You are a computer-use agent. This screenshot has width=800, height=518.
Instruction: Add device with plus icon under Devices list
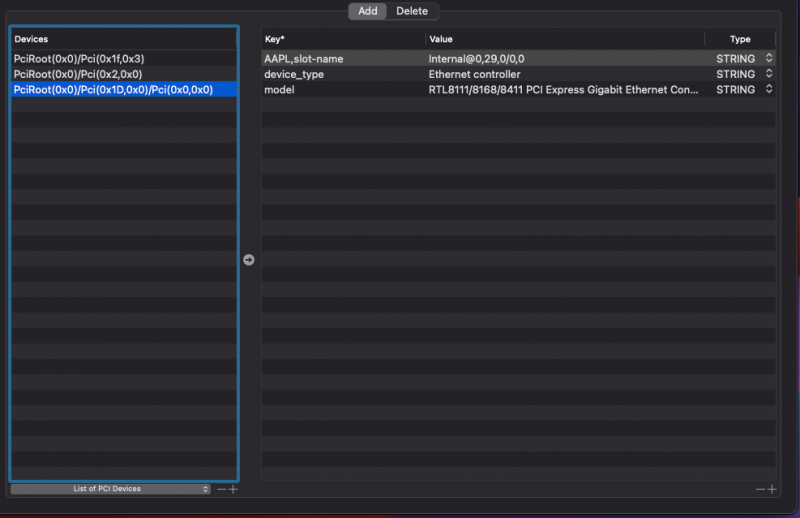coord(233,489)
